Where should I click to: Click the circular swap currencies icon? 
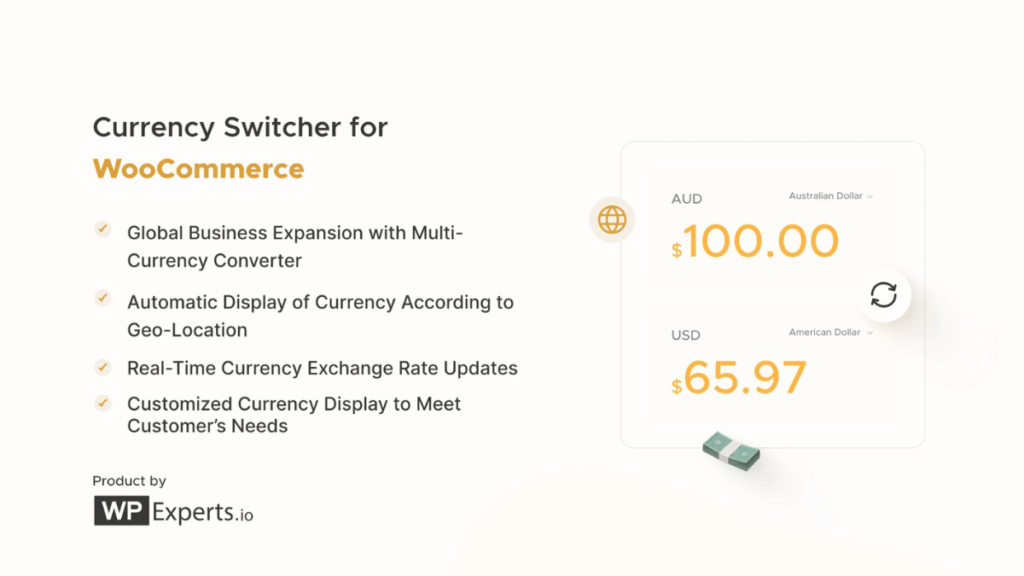click(x=883, y=294)
